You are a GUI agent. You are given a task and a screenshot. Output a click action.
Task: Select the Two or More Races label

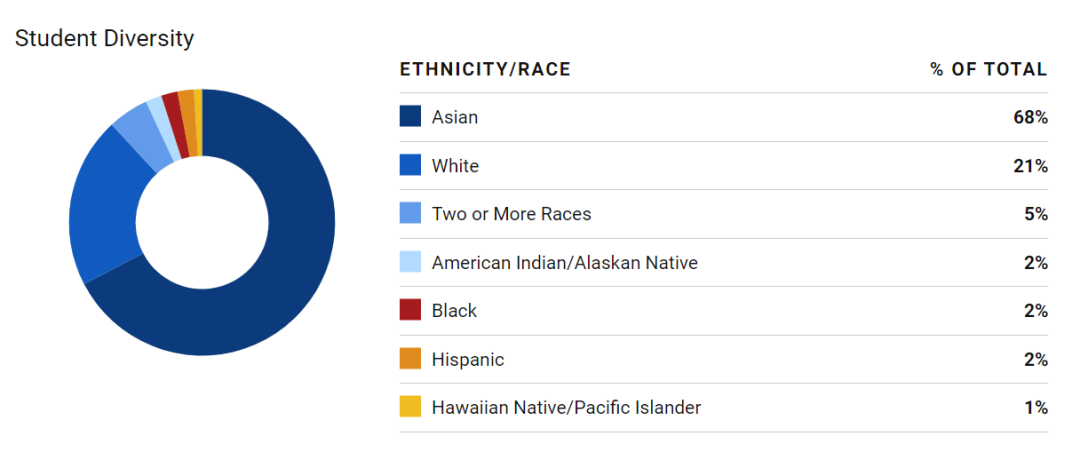pyautogui.click(x=511, y=214)
